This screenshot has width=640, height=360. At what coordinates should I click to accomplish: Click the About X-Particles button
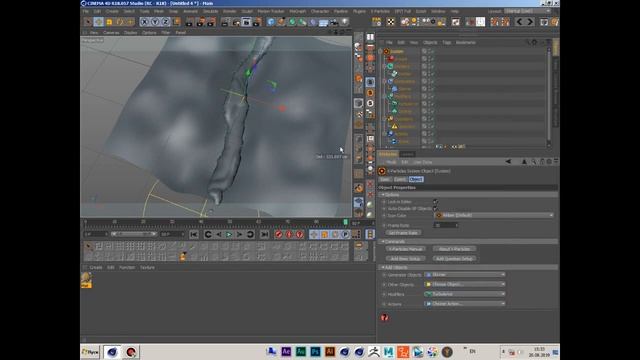pos(454,249)
